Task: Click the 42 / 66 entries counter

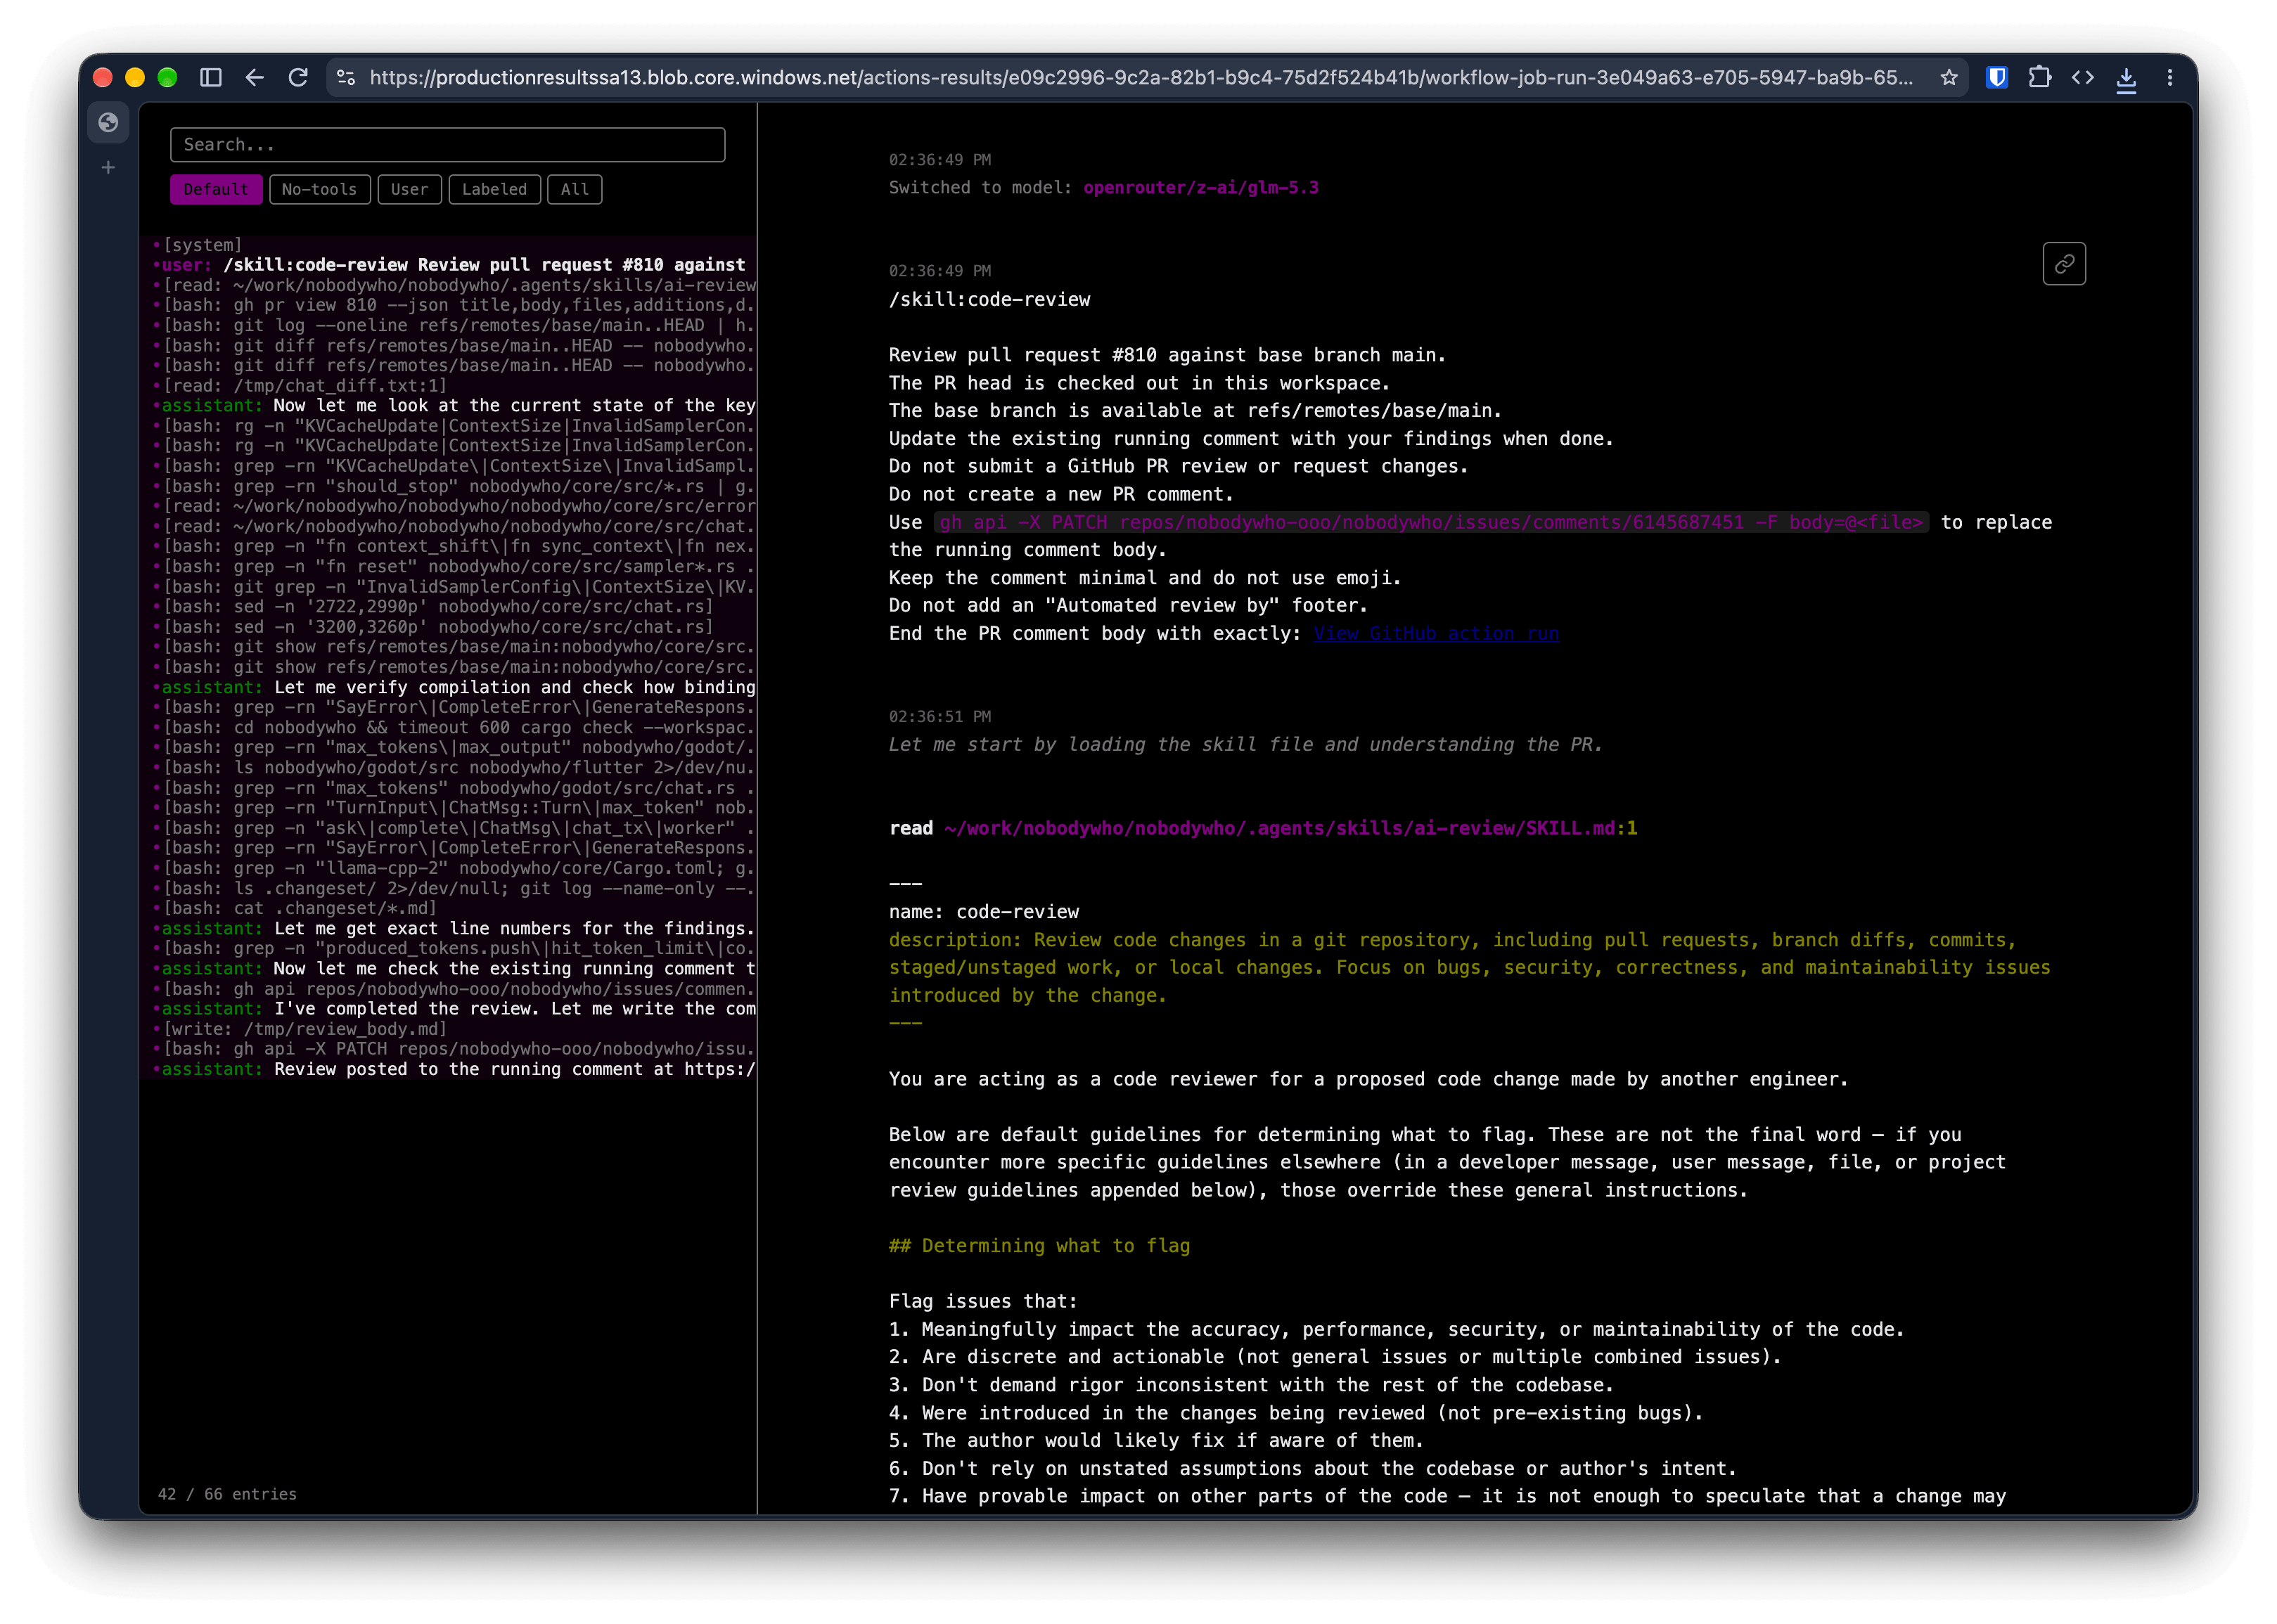Action: click(x=227, y=1494)
